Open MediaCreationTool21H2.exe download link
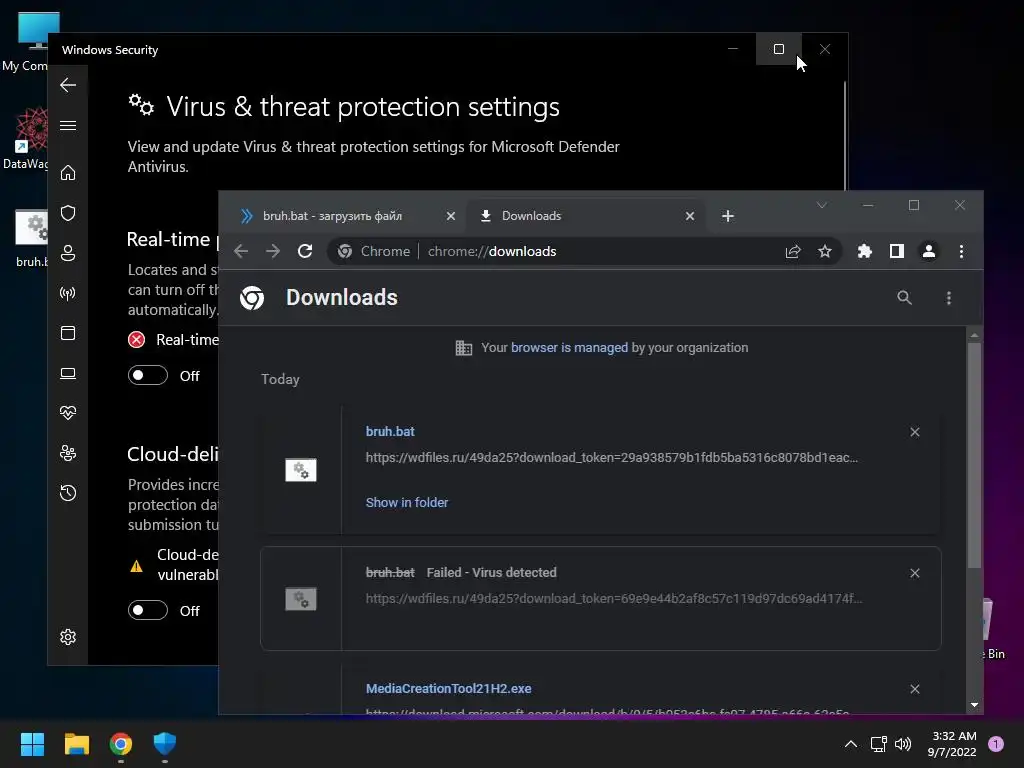This screenshot has height=768, width=1024. point(449,688)
